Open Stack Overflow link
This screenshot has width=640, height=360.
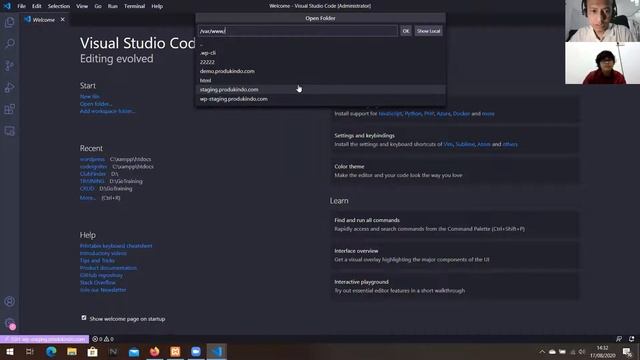point(98,282)
